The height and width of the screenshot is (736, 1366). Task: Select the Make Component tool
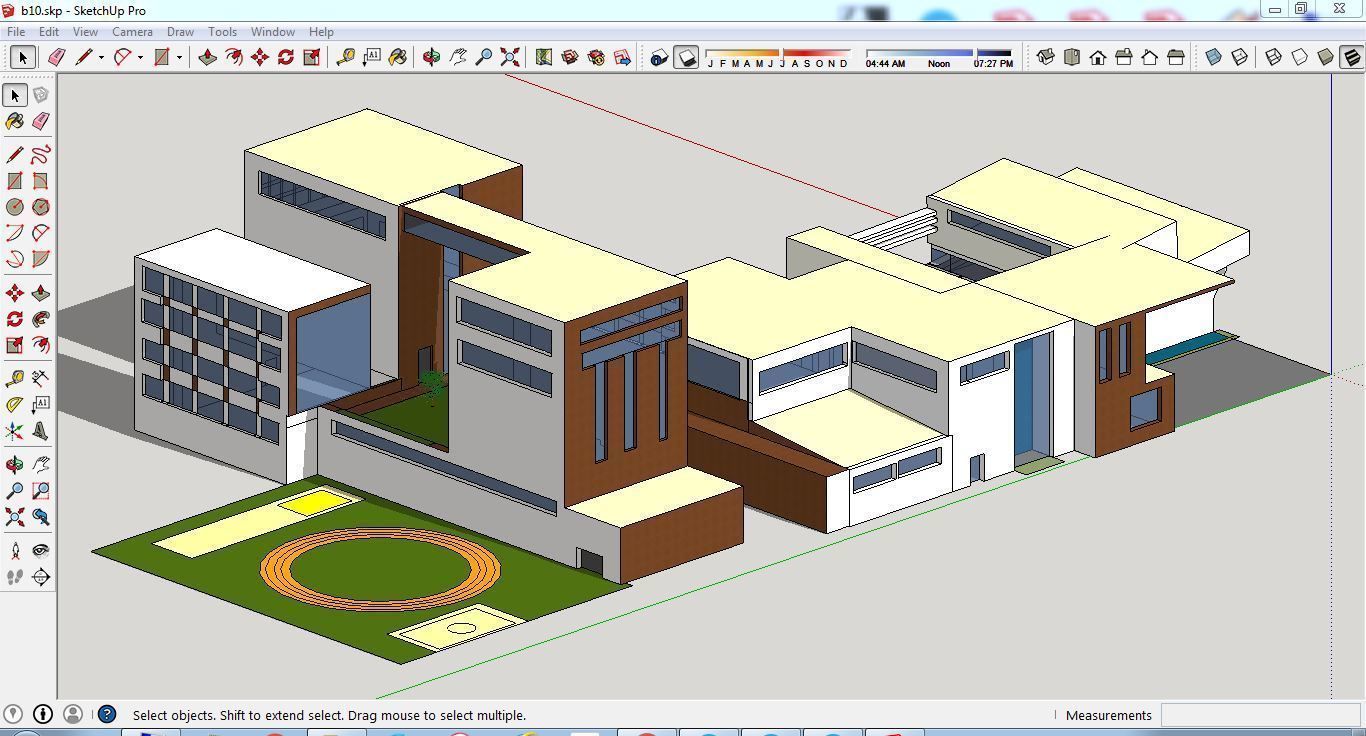41,95
